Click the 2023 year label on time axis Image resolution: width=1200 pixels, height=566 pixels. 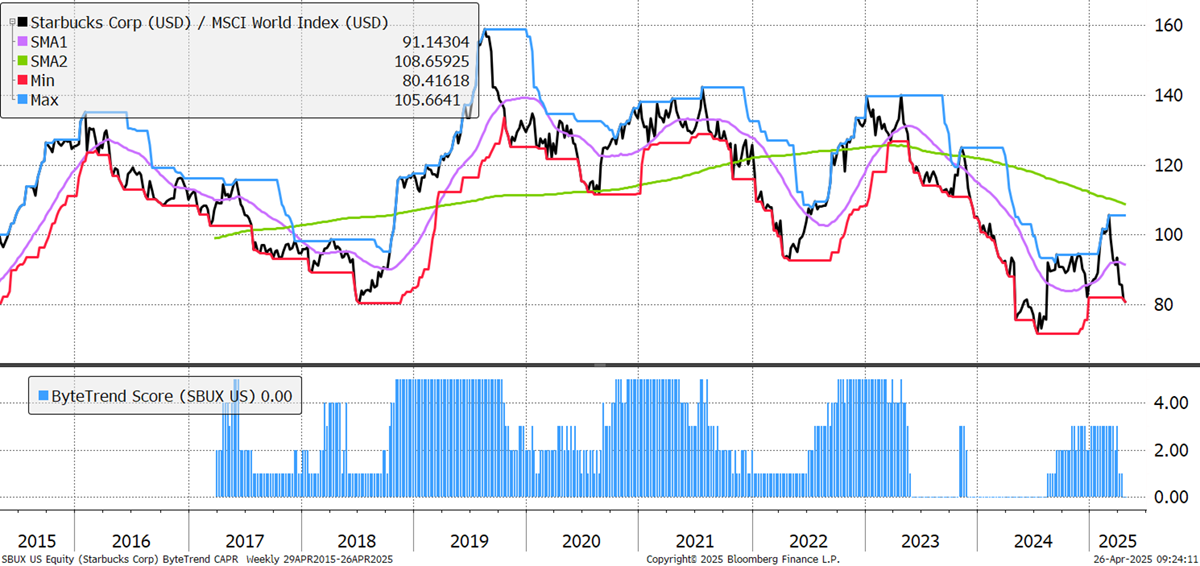[921, 540]
